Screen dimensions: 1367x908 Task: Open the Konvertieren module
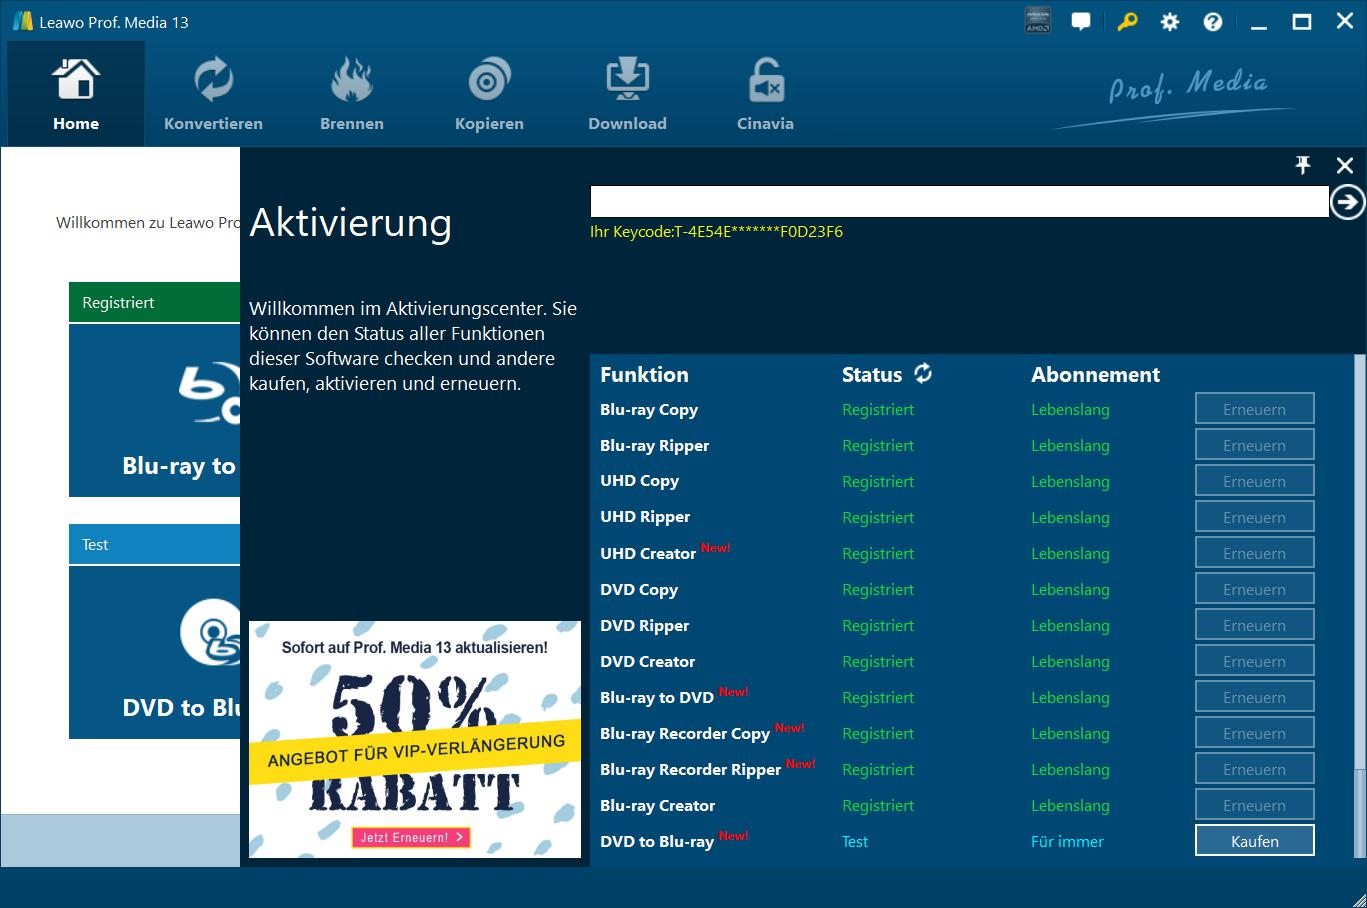click(213, 95)
